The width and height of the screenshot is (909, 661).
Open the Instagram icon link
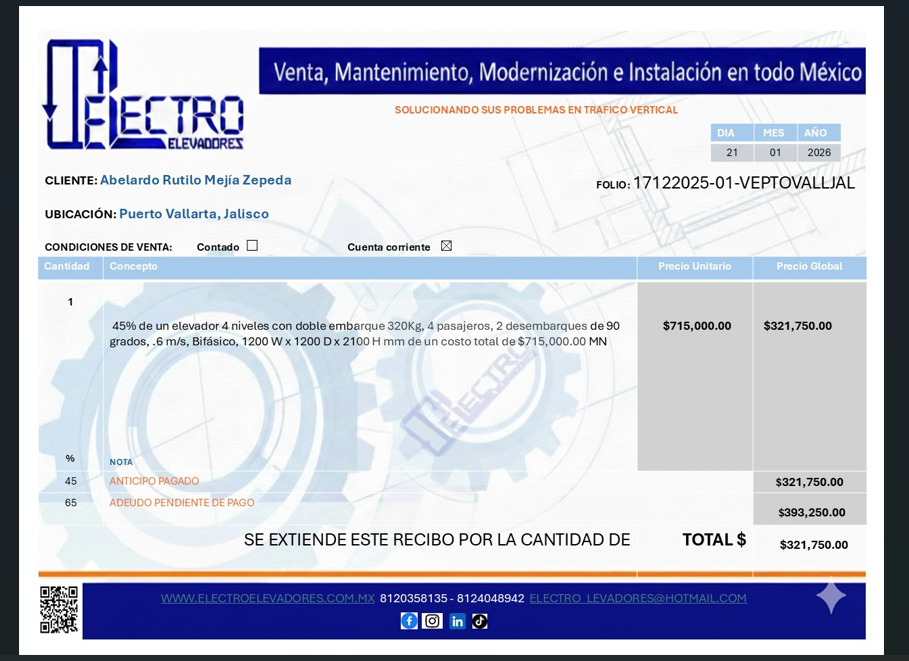coord(432,621)
